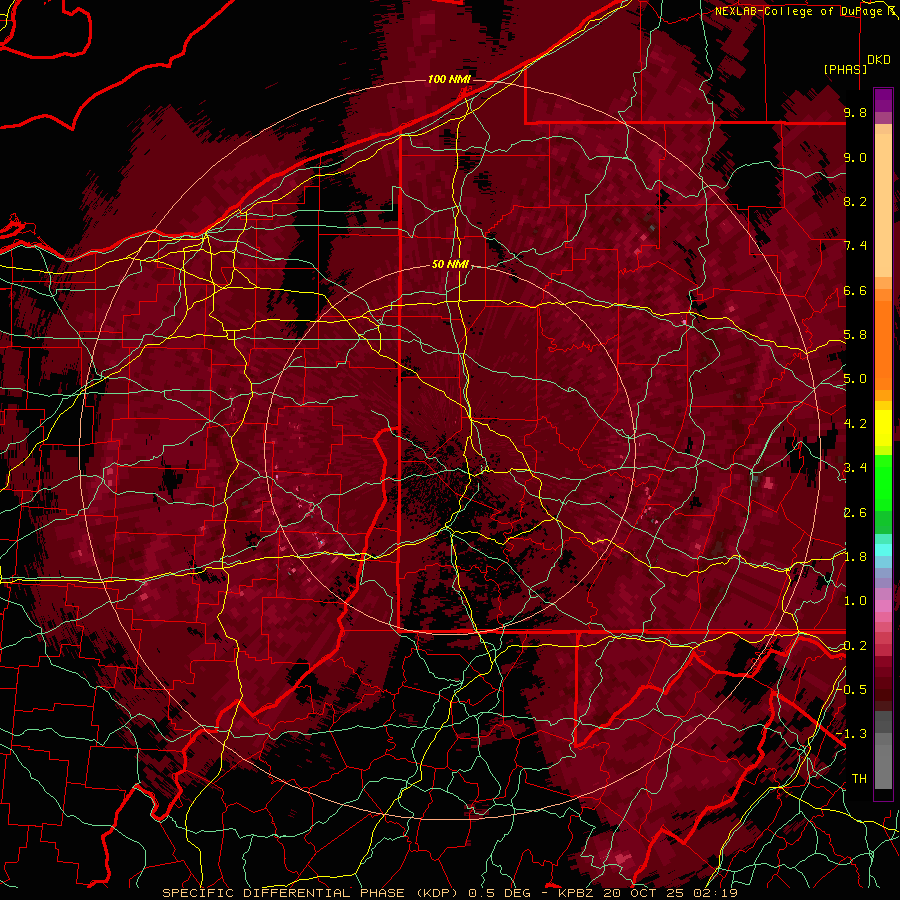Click the -0.5 value on the scale
Viewport: 900px width, 900px height.
(853, 690)
